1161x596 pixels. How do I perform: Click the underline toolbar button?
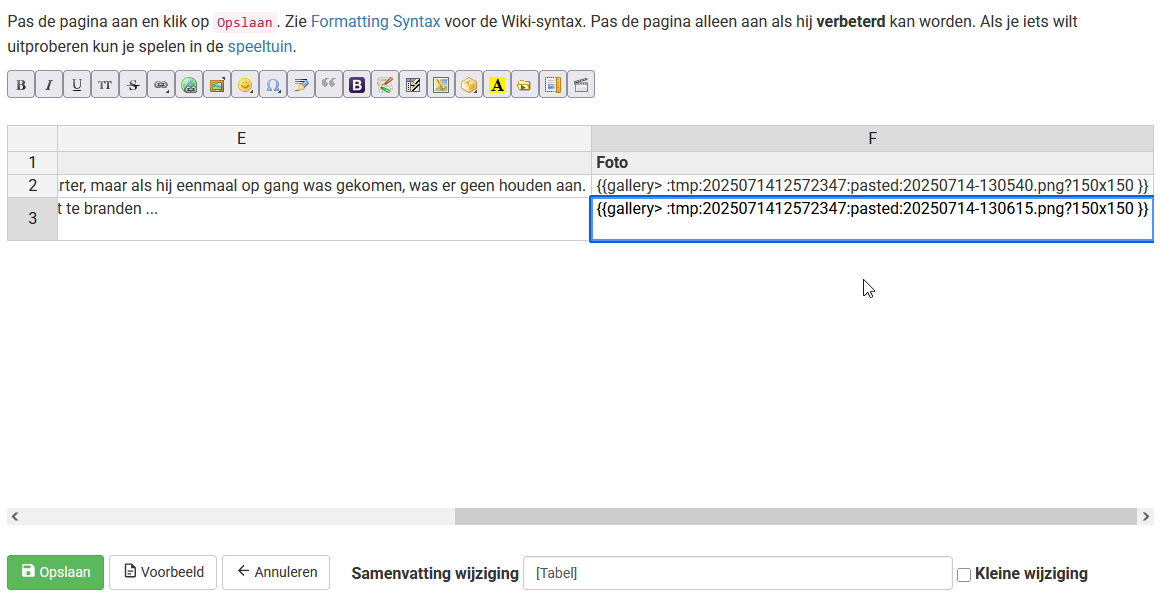pos(77,85)
